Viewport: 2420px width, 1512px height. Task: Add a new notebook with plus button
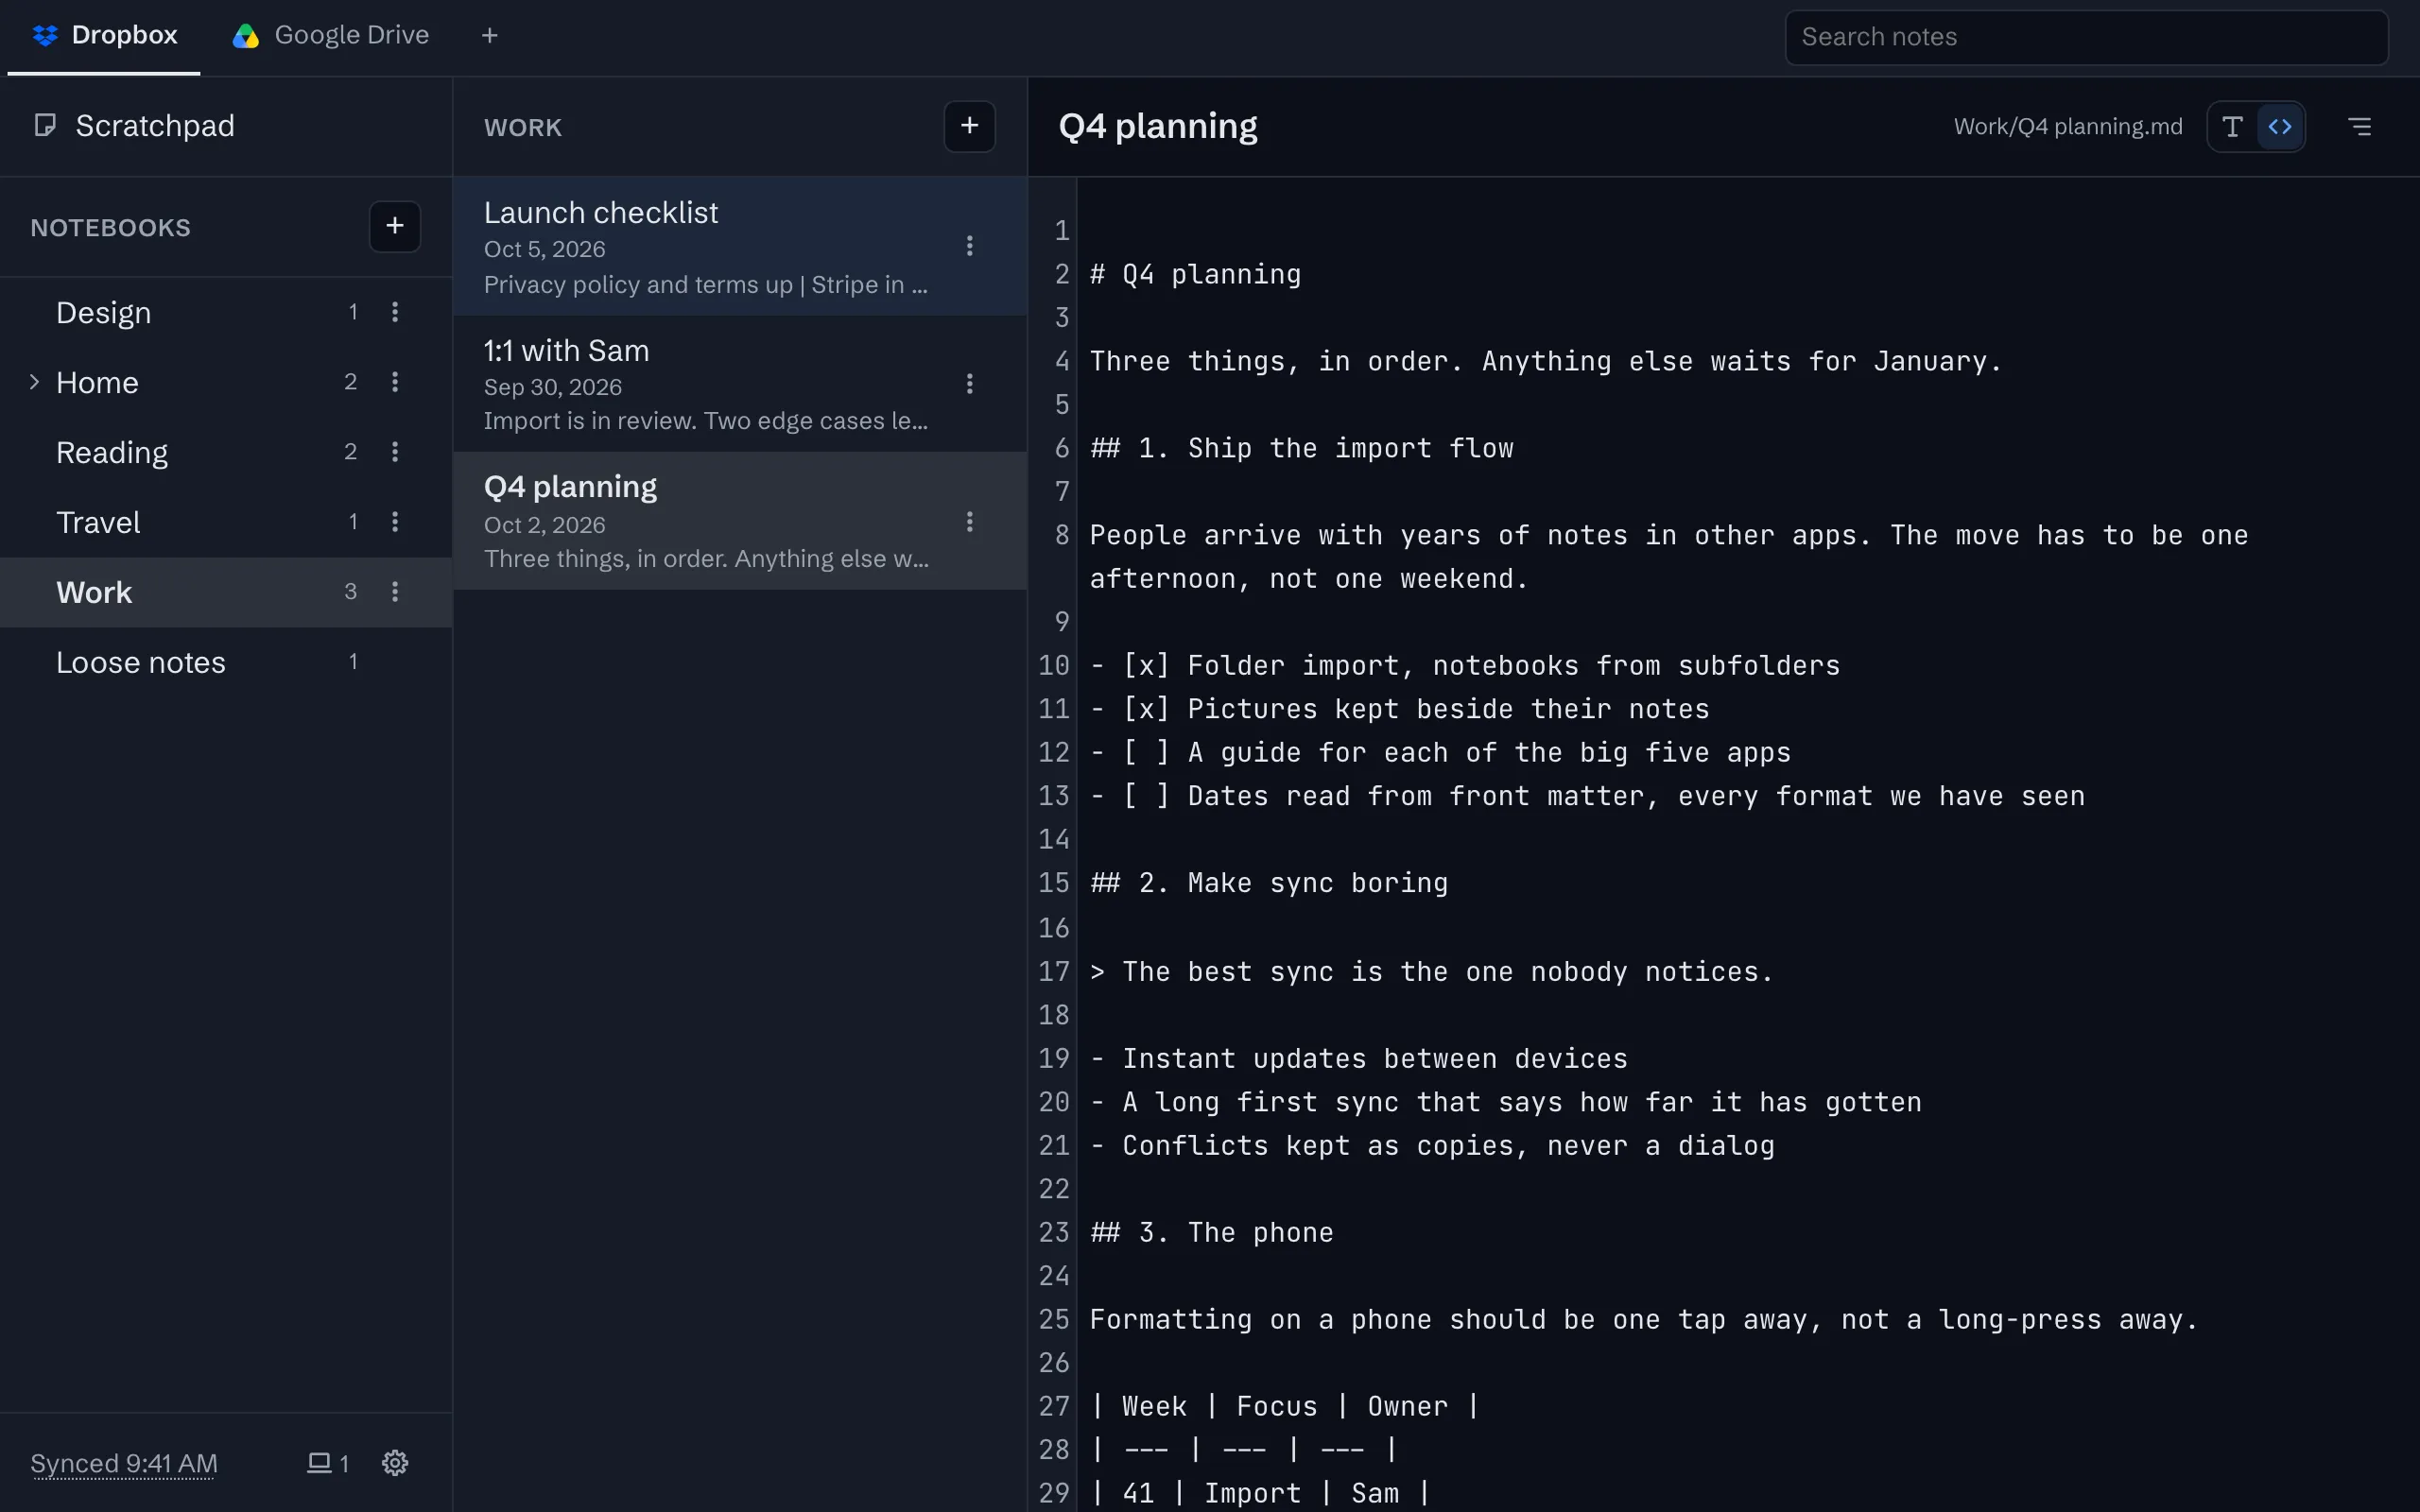pos(395,226)
